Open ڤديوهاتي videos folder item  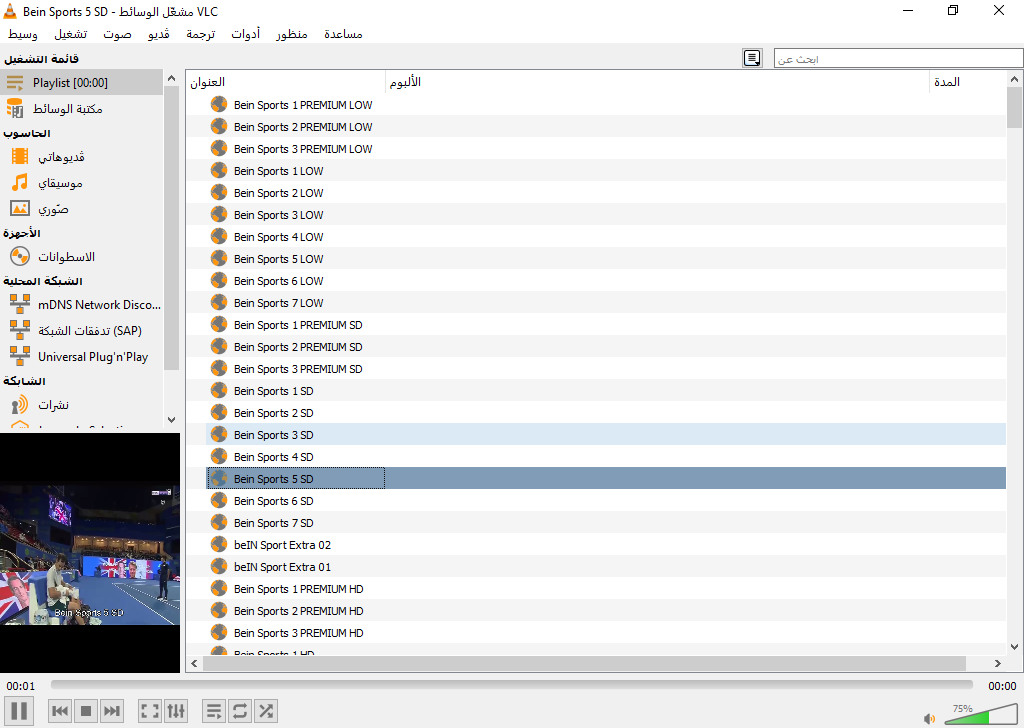pyautogui.click(x=81, y=157)
